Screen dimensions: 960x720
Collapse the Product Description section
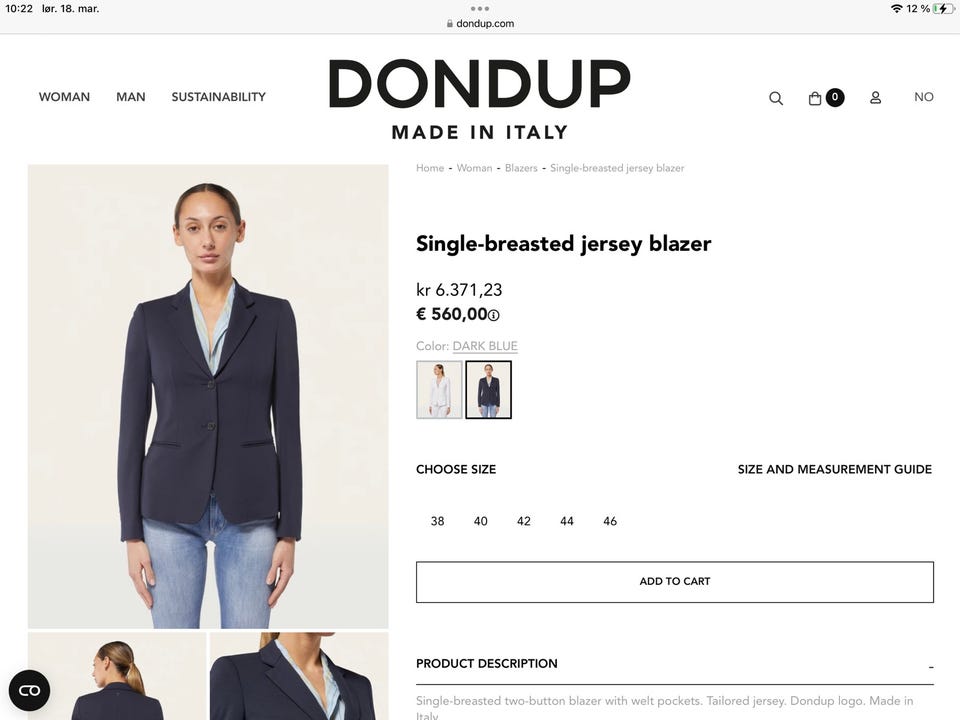coord(931,666)
